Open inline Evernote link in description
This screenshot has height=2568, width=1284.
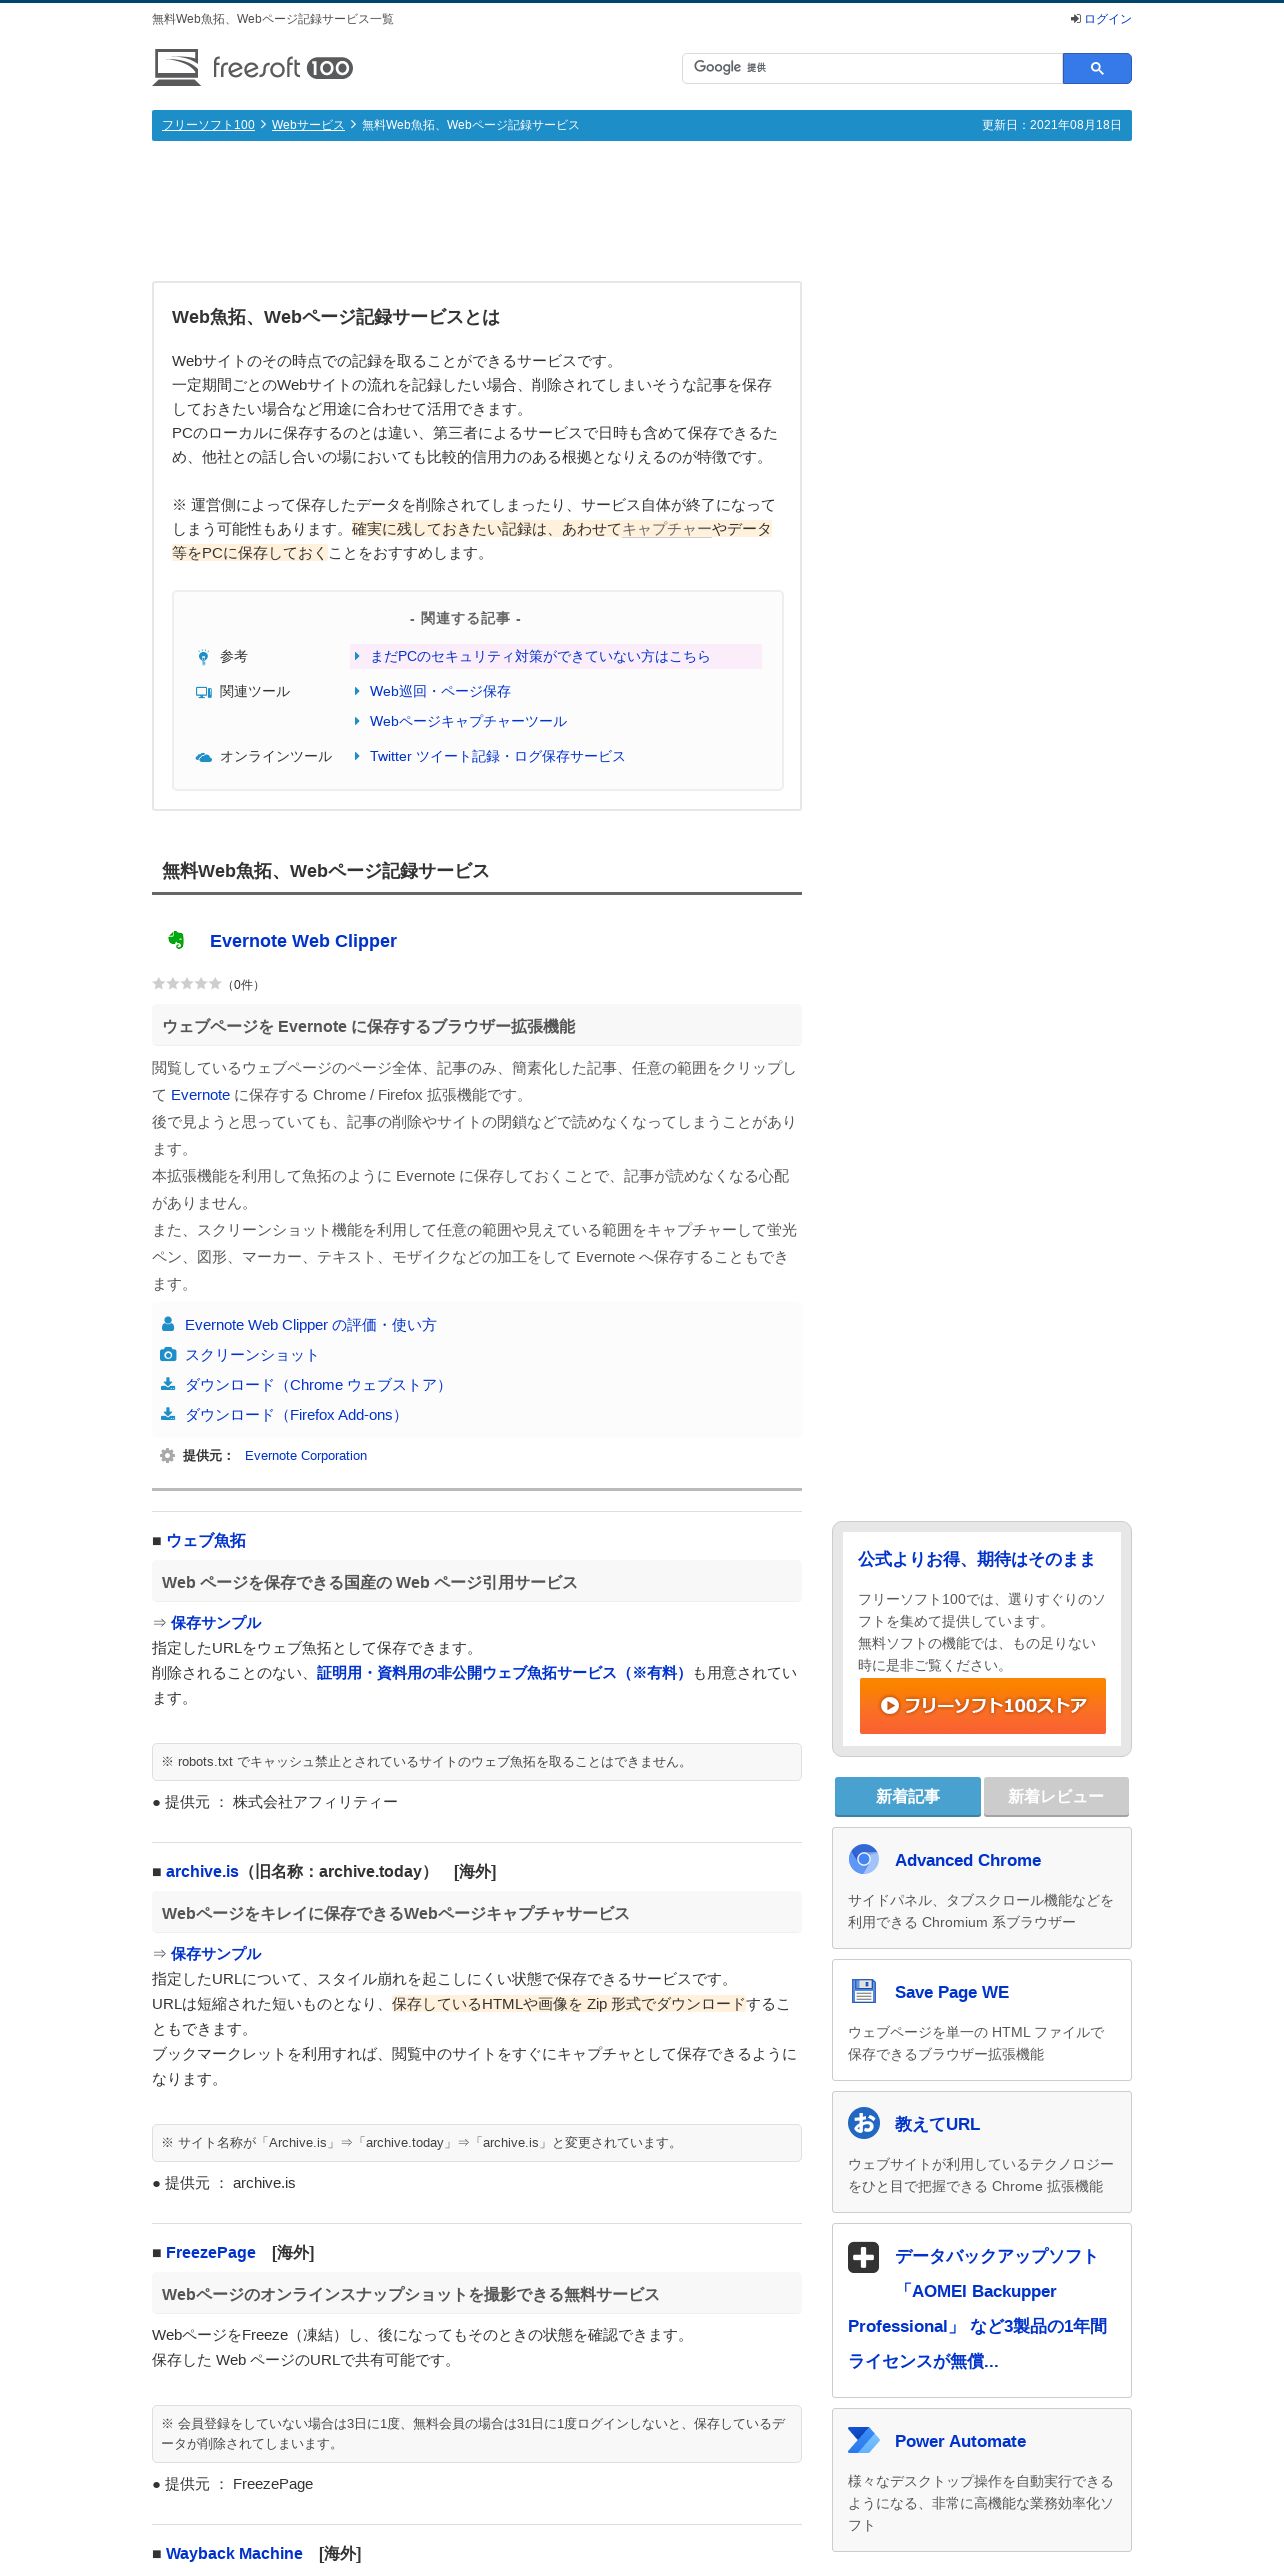tap(200, 1095)
